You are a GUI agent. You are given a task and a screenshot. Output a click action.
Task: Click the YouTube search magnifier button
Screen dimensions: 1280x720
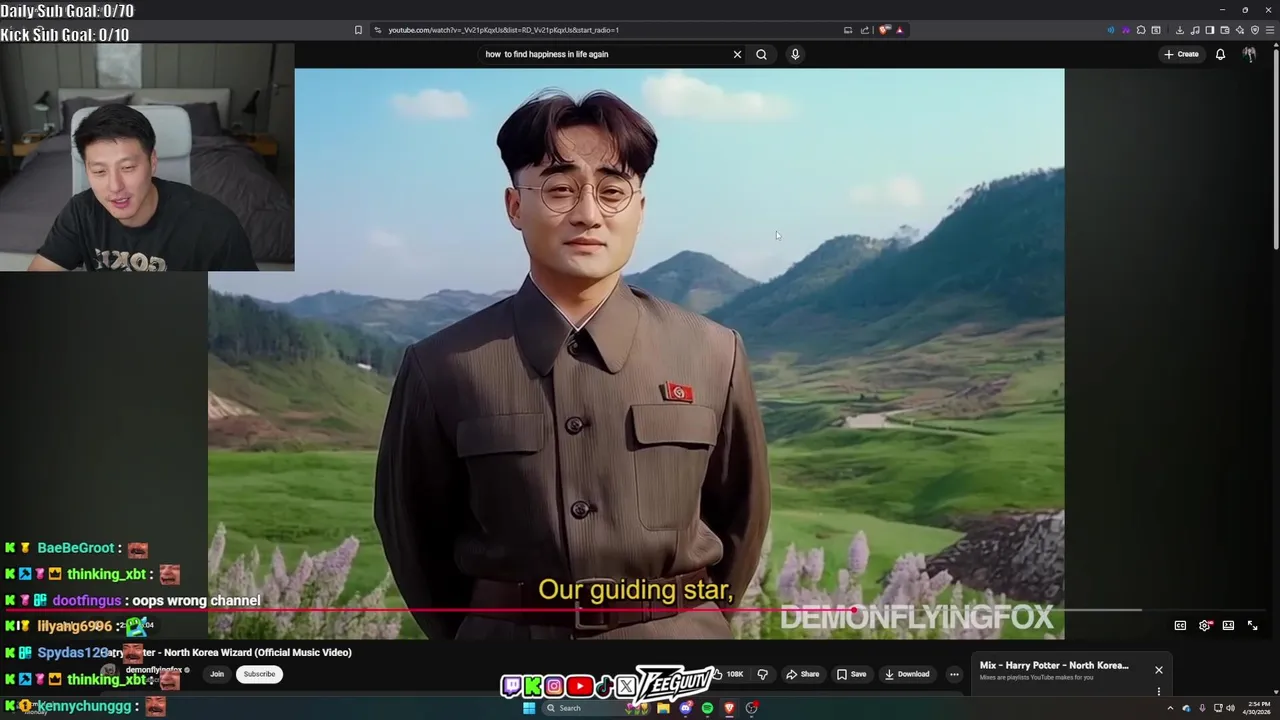(x=761, y=54)
